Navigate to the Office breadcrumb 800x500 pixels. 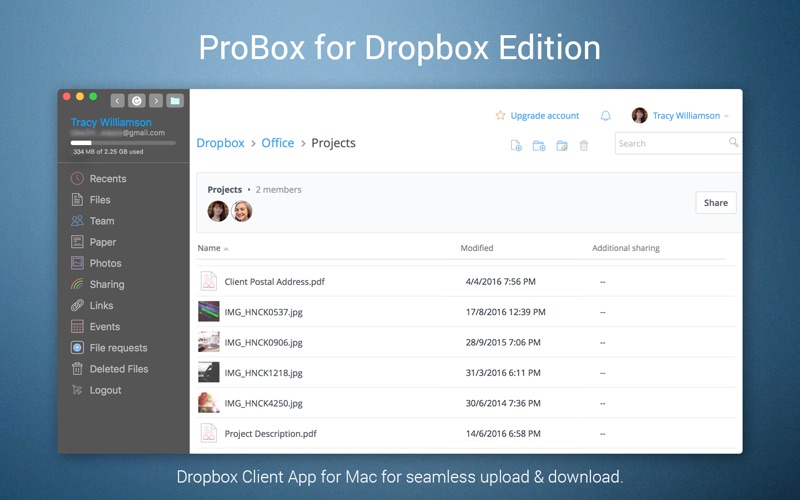pos(278,143)
